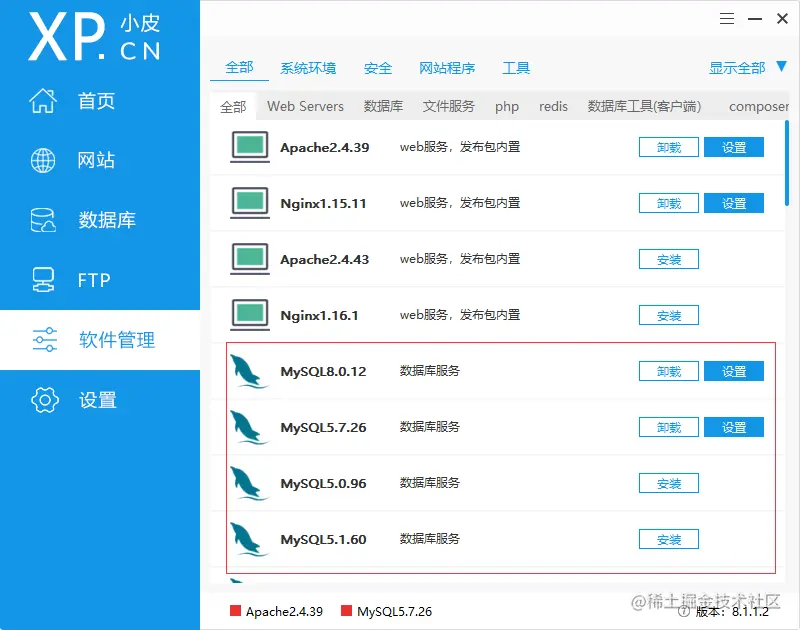The image size is (800, 630).
Task: Open the 首页 home page in sidebar
Action: (71, 100)
